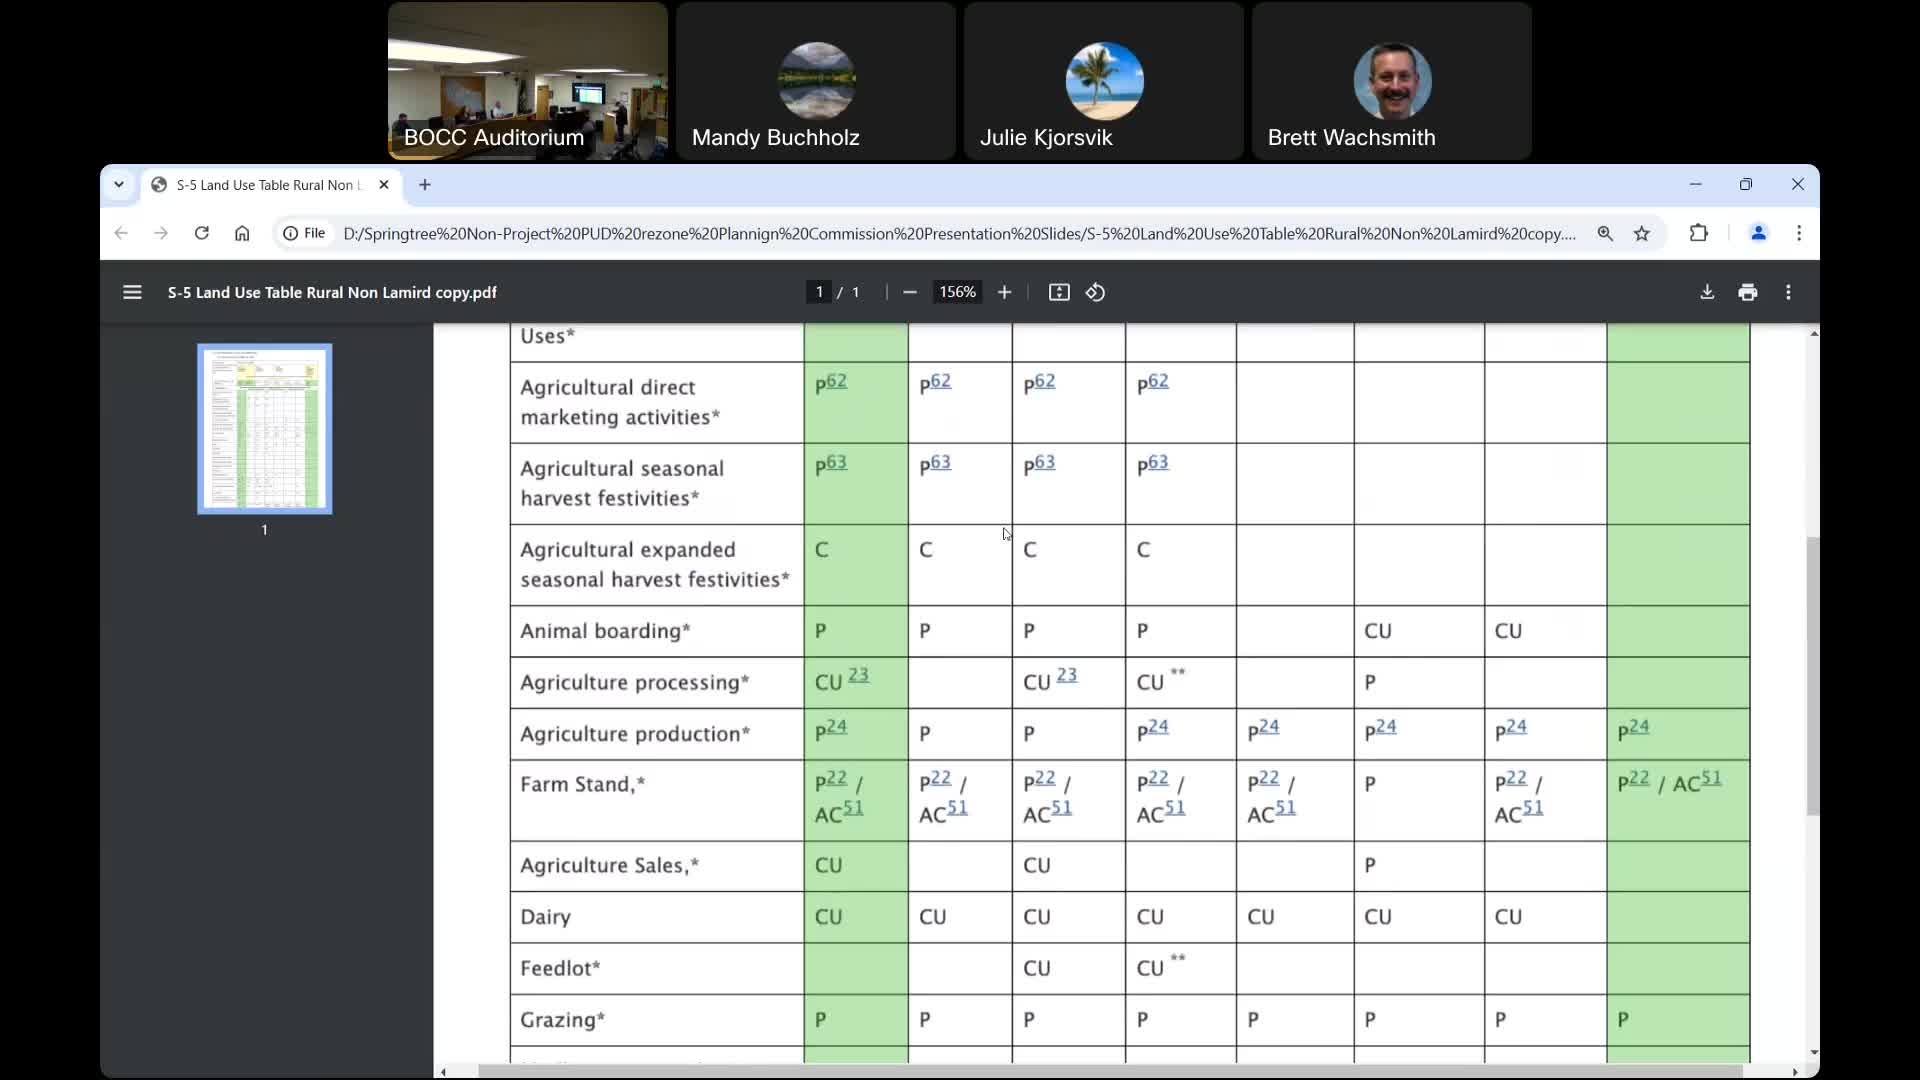This screenshot has width=1920, height=1080.
Task: Open footnote 51 in last Farm Stand cell
Action: click(x=1712, y=777)
